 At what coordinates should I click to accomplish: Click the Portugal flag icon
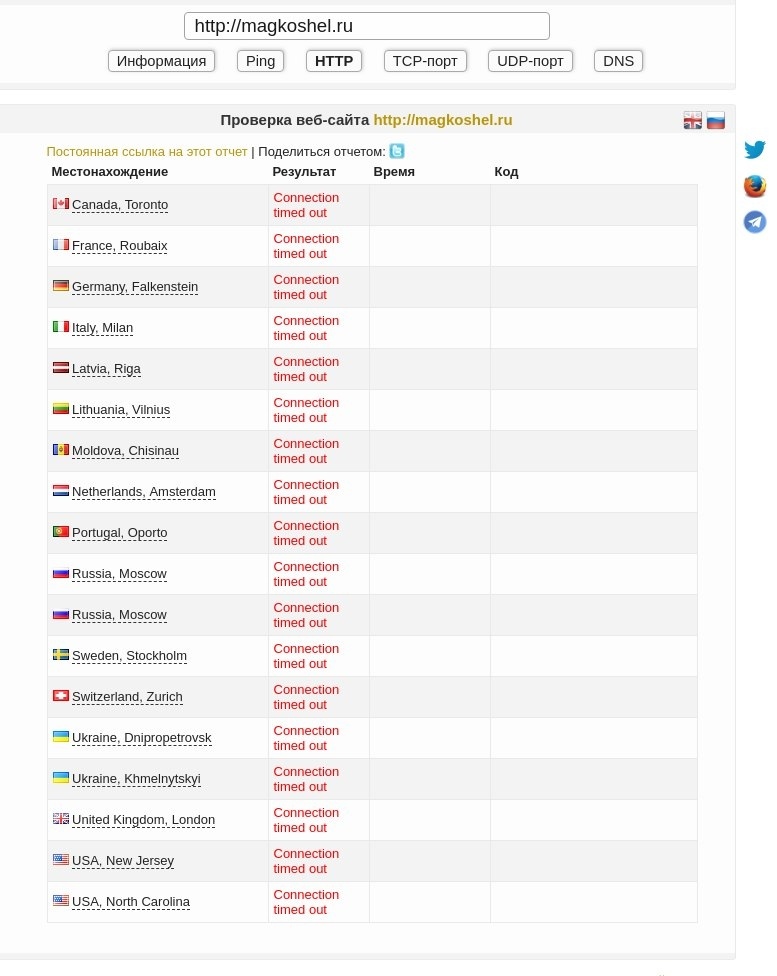point(61,532)
